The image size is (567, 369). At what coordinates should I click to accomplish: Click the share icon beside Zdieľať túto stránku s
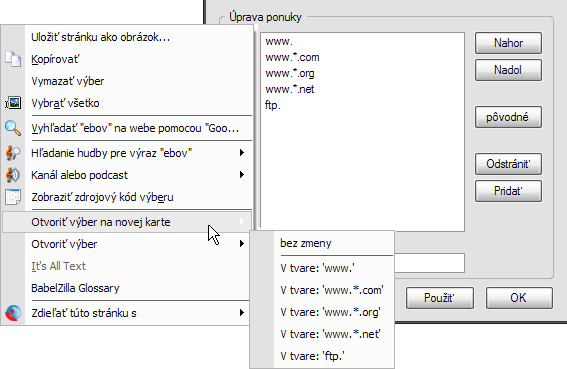click(13, 313)
